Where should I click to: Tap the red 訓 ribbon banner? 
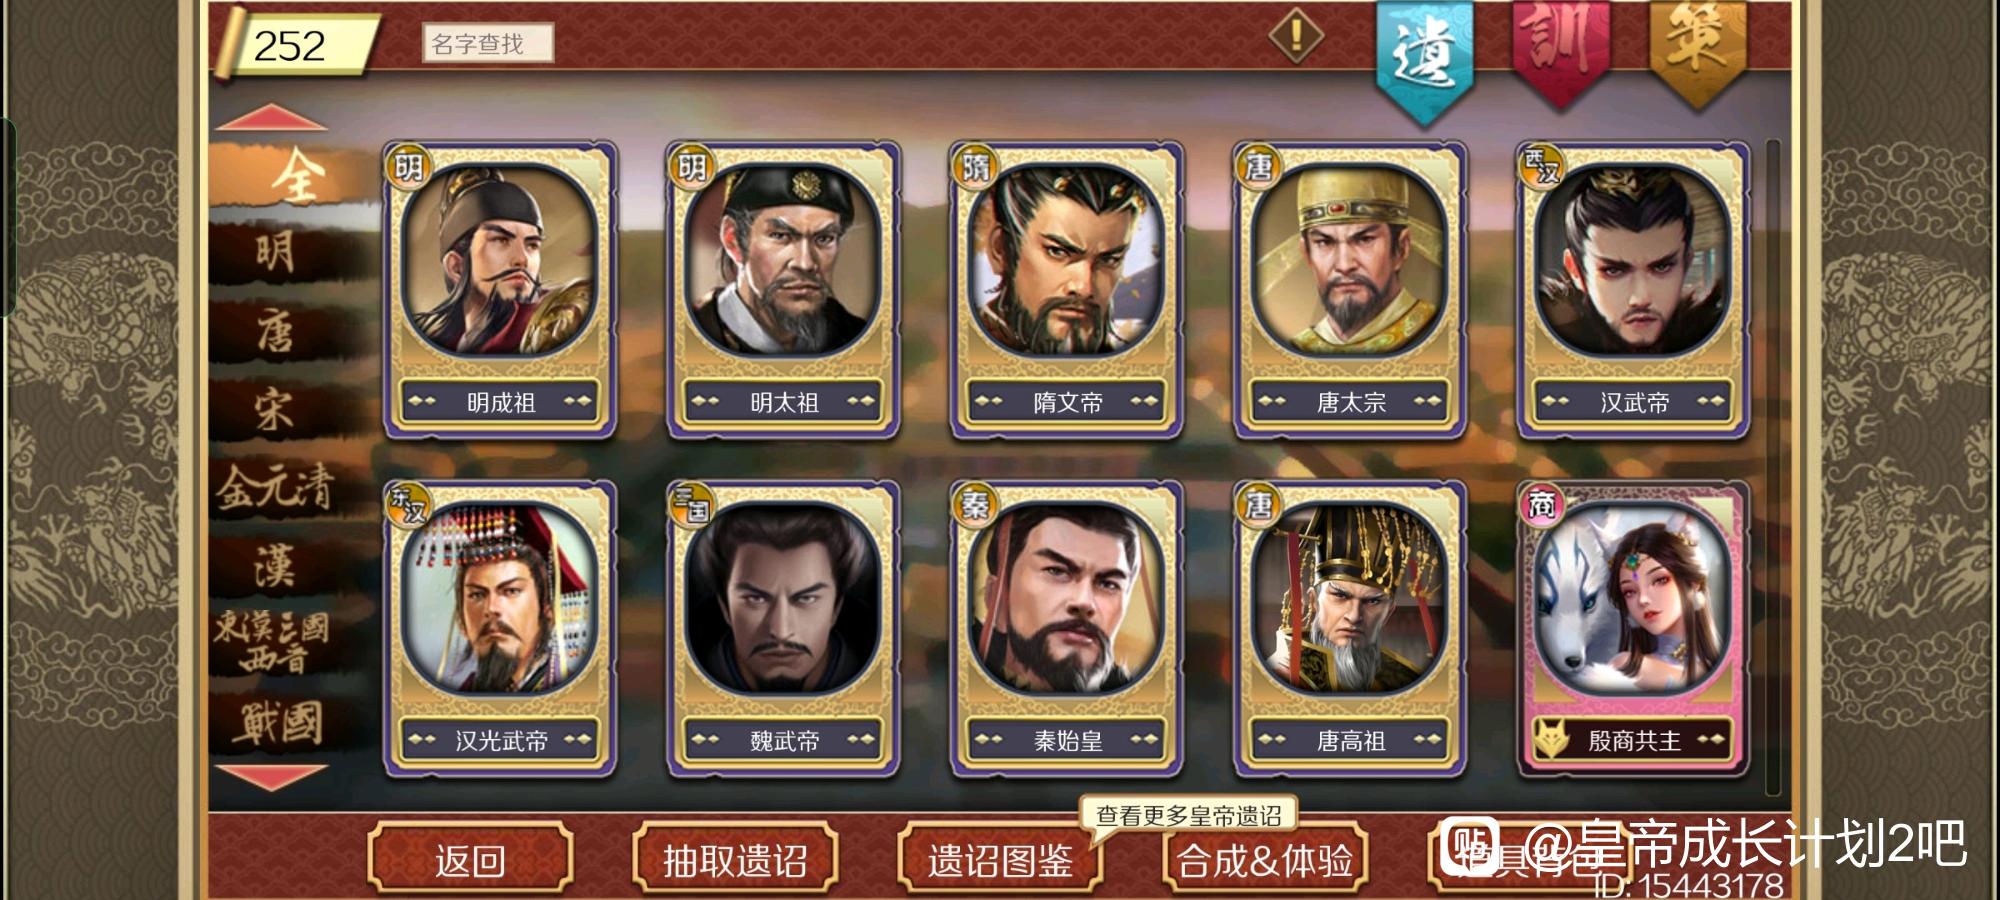pyautogui.click(x=1560, y=50)
